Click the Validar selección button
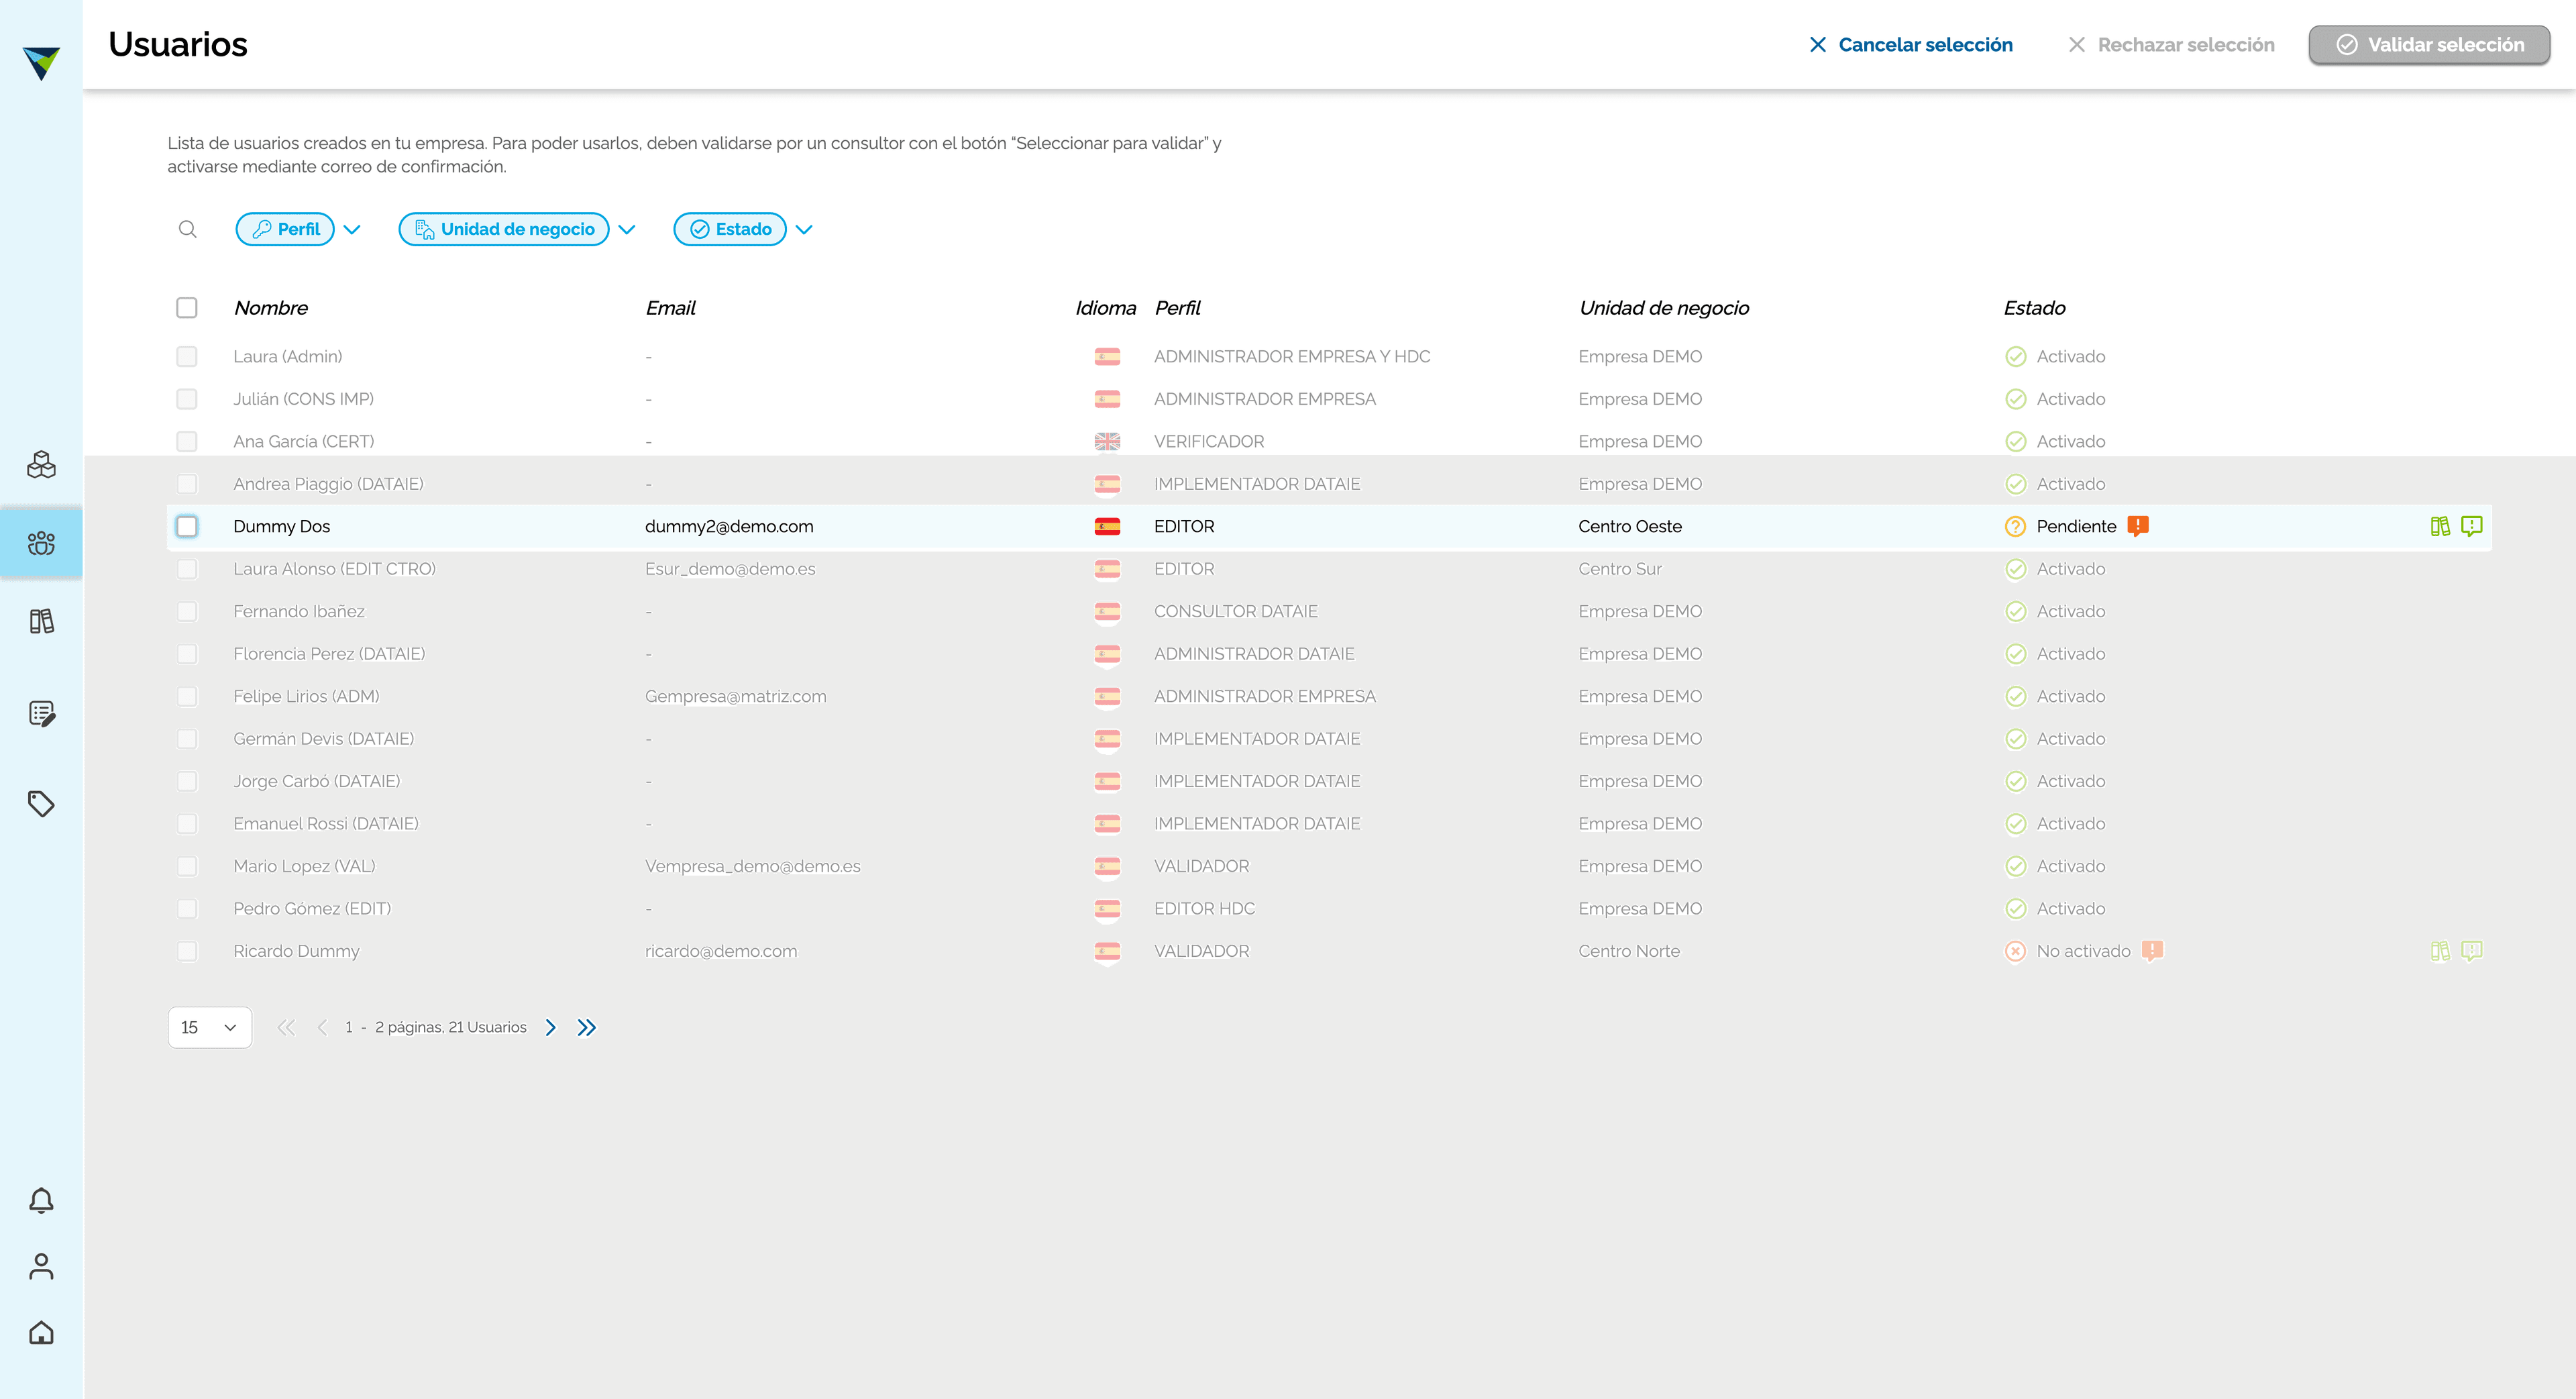Screen dimensions: 2576x1399 tap(2429, 45)
